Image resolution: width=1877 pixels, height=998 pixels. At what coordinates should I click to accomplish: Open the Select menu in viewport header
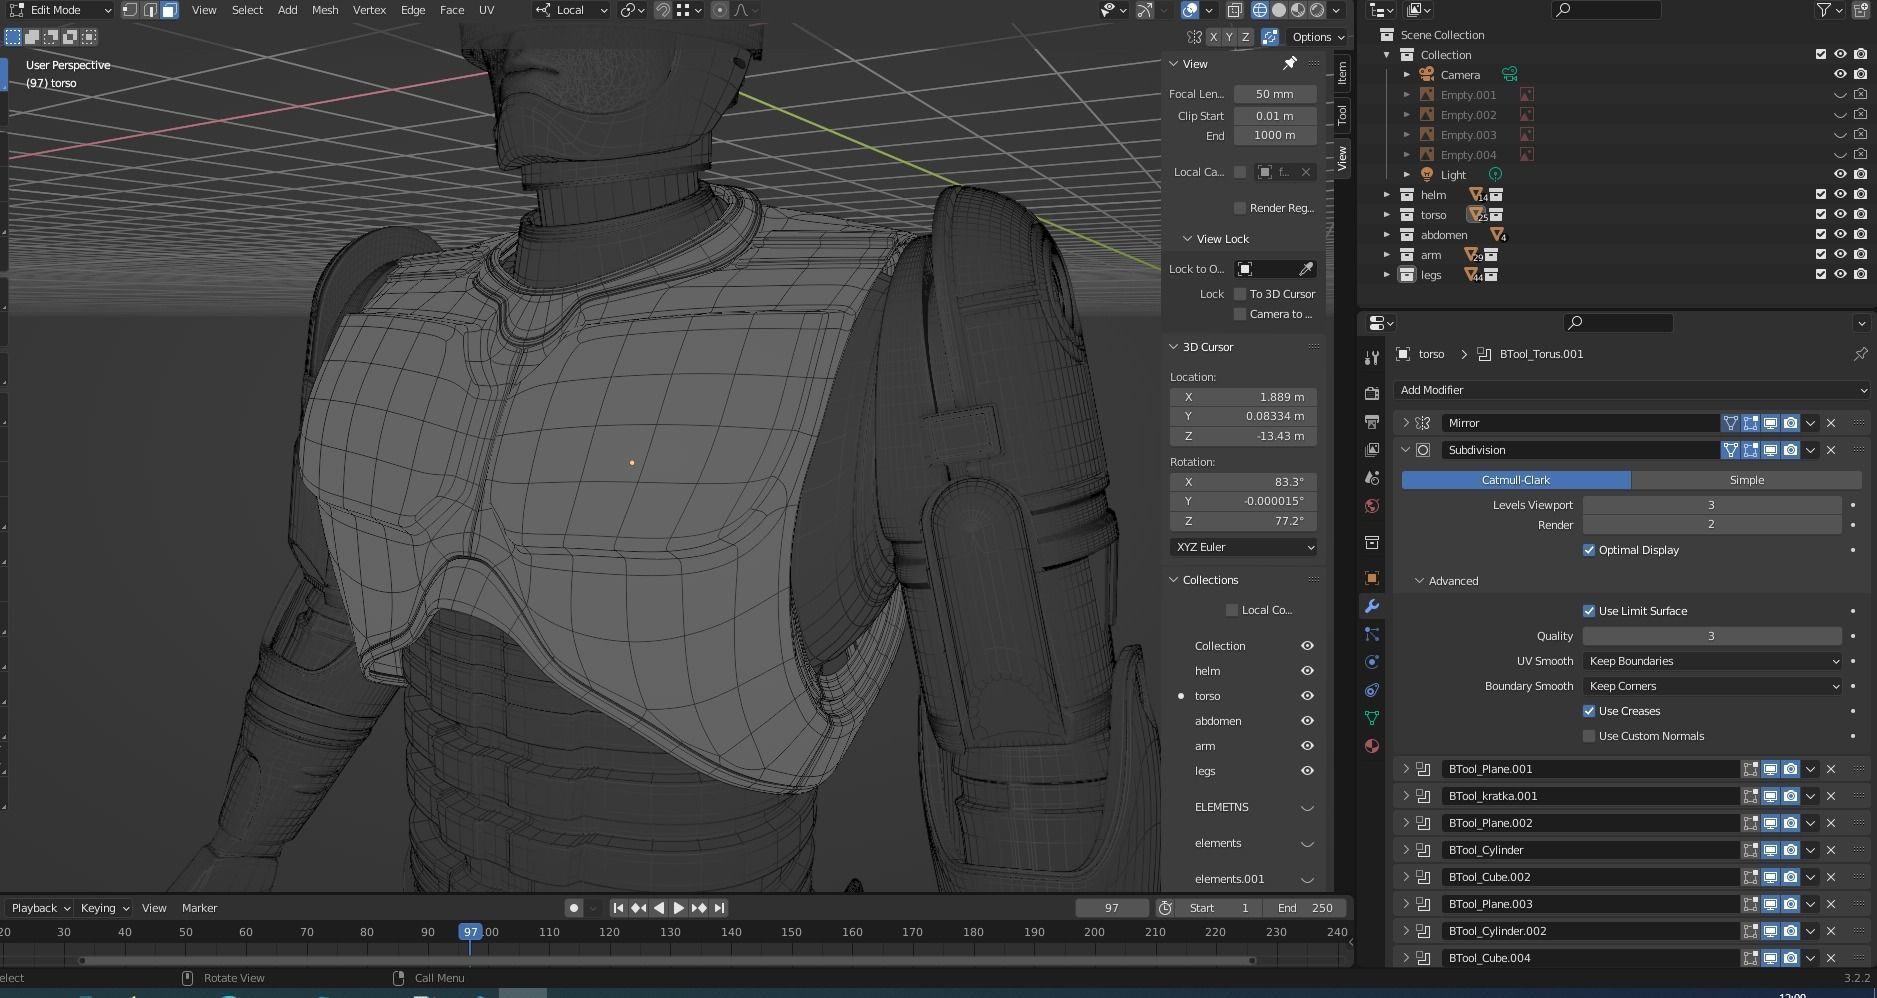tap(247, 10)
